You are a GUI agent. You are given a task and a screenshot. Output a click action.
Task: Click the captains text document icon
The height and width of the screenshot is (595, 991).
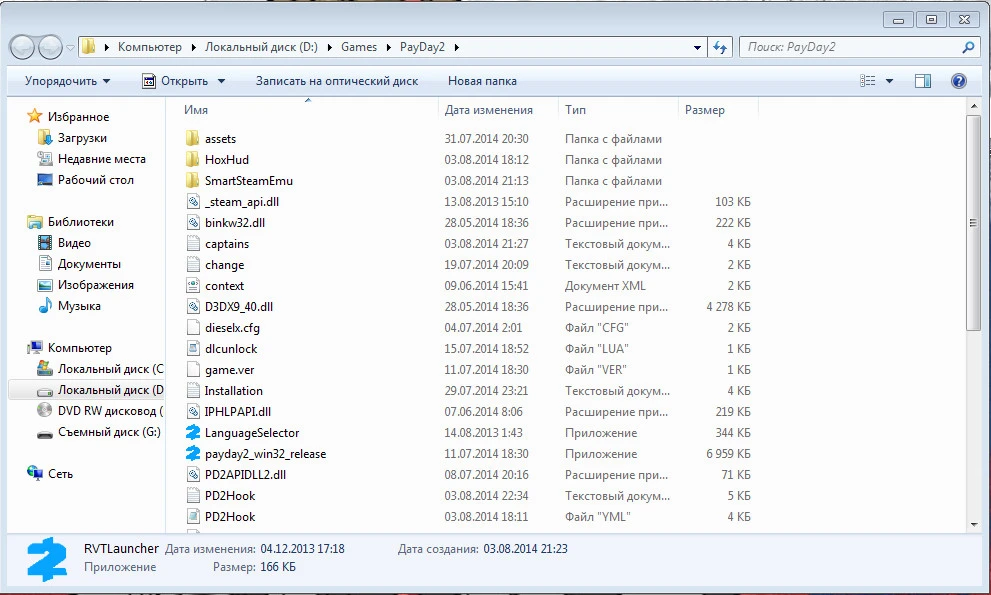click(193, 243)
